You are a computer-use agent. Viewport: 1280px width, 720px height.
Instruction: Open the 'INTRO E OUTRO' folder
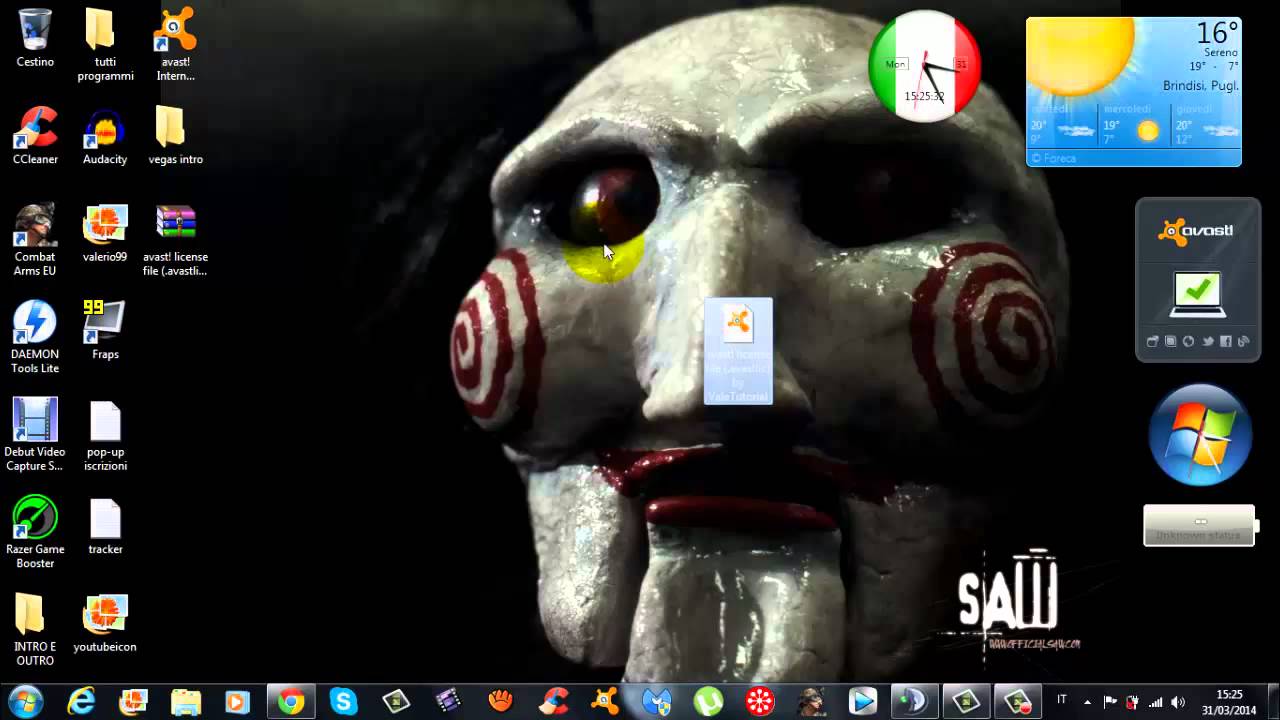[35, 630]
